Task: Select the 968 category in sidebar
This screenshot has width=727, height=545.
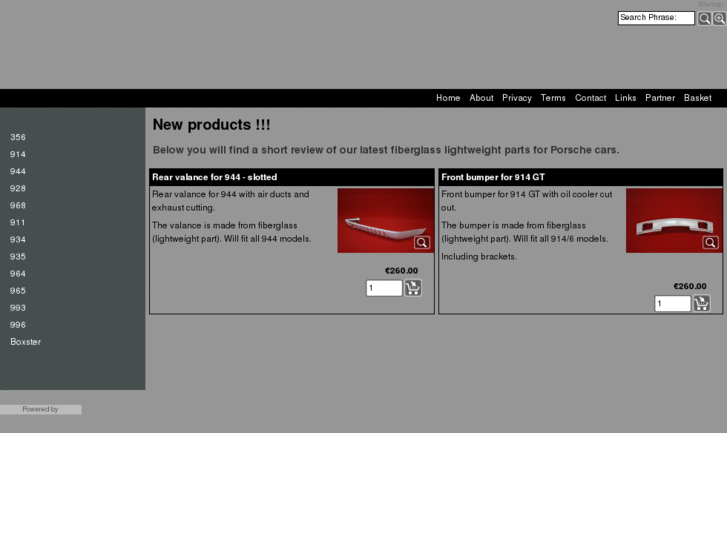Action: [18, 205]
